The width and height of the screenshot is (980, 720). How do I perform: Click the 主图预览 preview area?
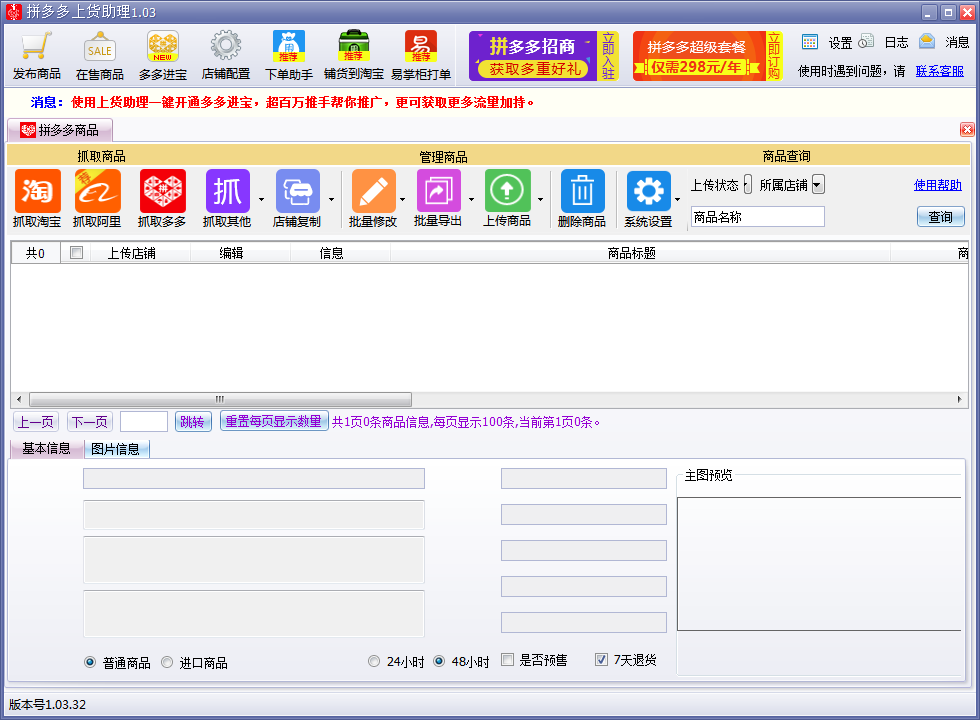pyautogui.click(x=819, y=564)
